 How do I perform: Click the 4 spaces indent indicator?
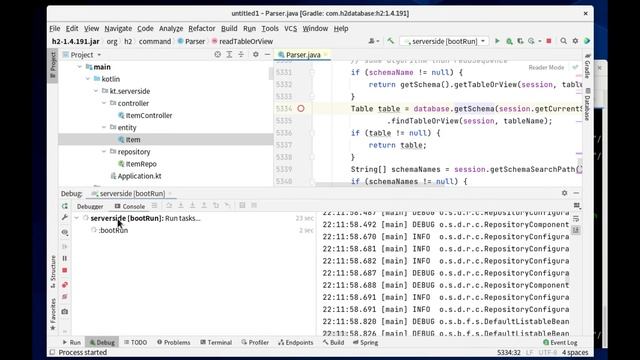pyautogui.click(x=575, y=352)
